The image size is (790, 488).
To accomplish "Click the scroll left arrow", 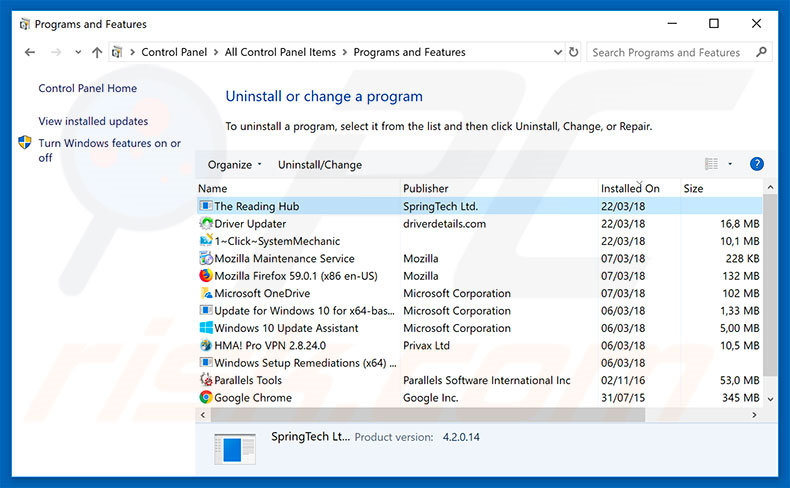I will pos(203,415).
